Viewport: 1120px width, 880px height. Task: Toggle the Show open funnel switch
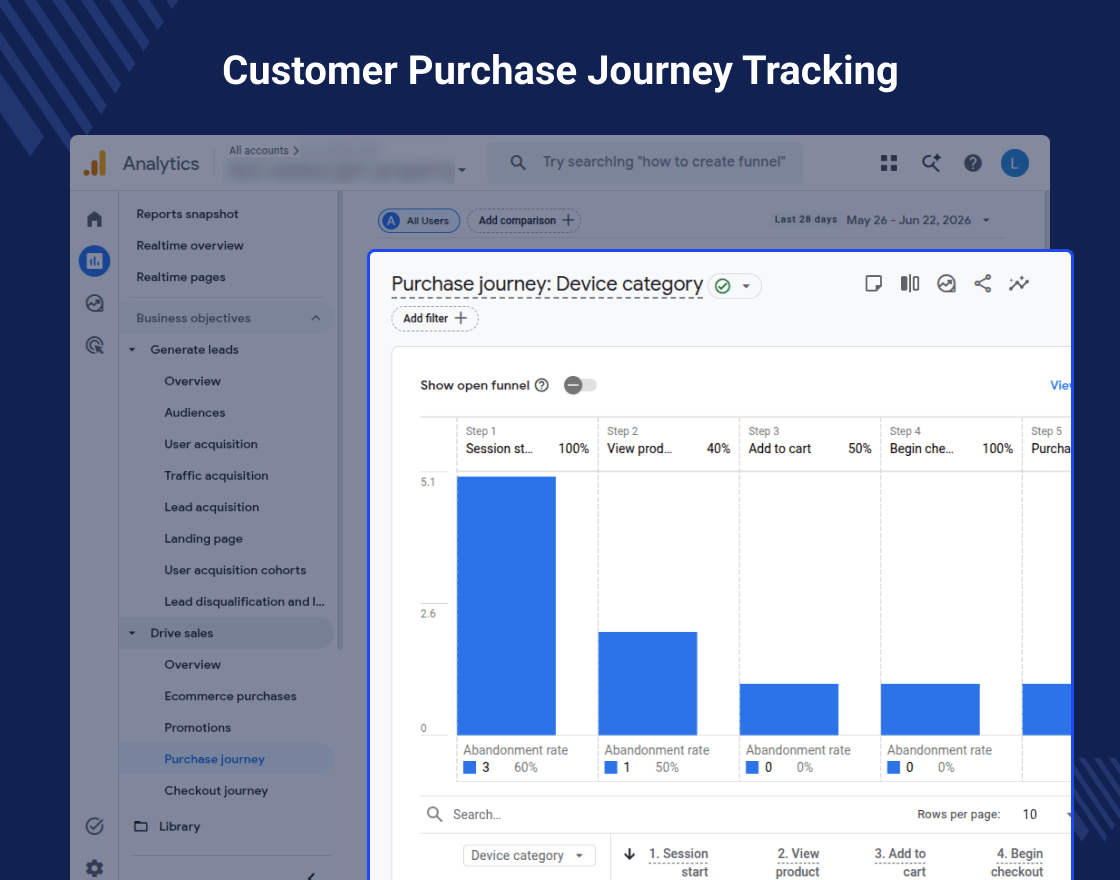pos(579,386)
